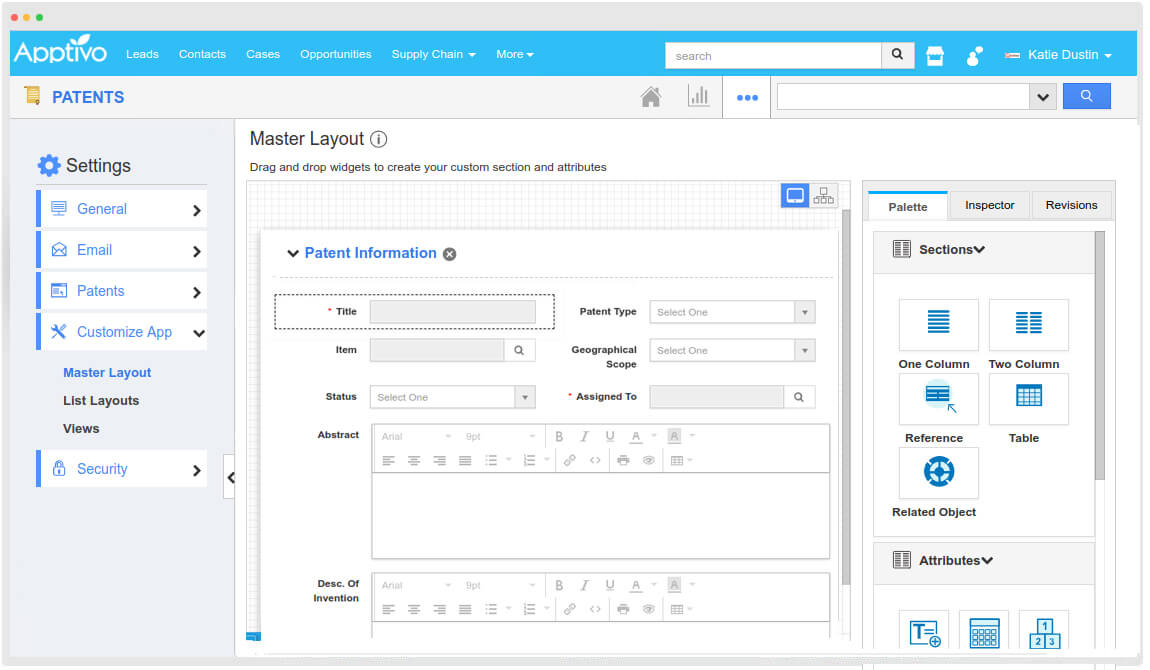Click into the Title input field
This screenshot has width=1150, height=670.
coord(452,312)
